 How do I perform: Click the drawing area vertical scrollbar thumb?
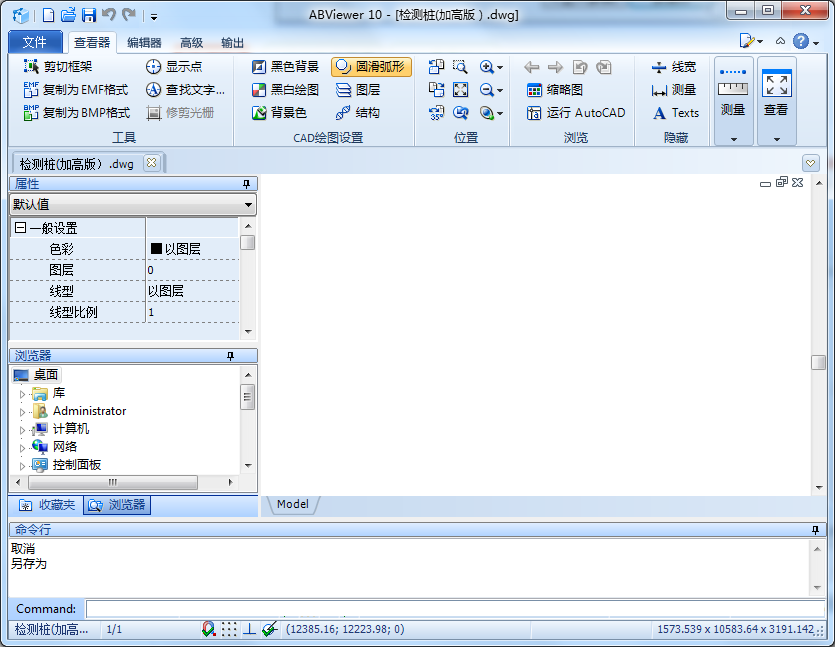coord(818,362)
